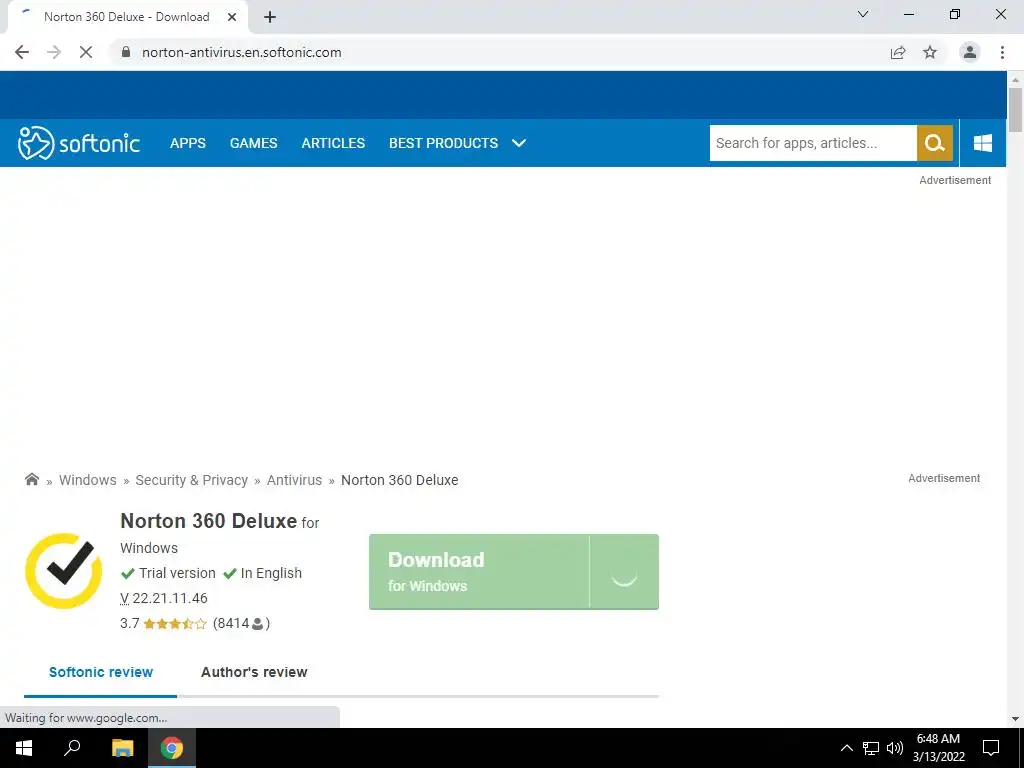Screen dimensions: 1024x768
Task: Open the GAMES menu
Action: (x=253, y=143)
